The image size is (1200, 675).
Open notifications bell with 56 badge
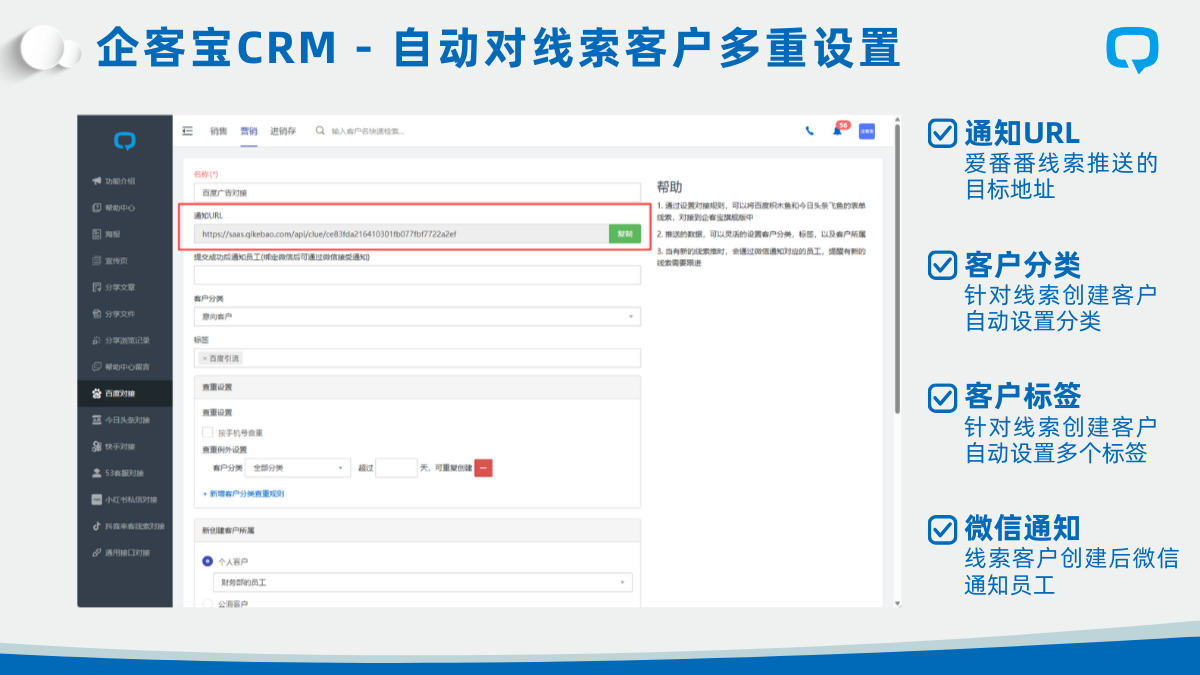837,131
